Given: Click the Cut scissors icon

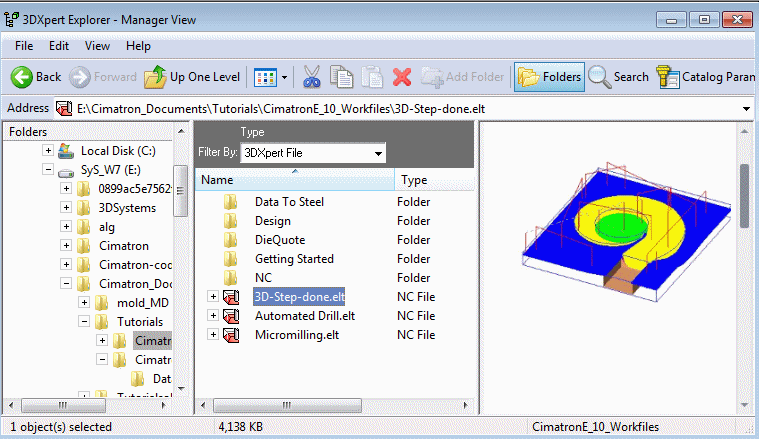Looking at the screenshot, I should [x=311, y=77].
